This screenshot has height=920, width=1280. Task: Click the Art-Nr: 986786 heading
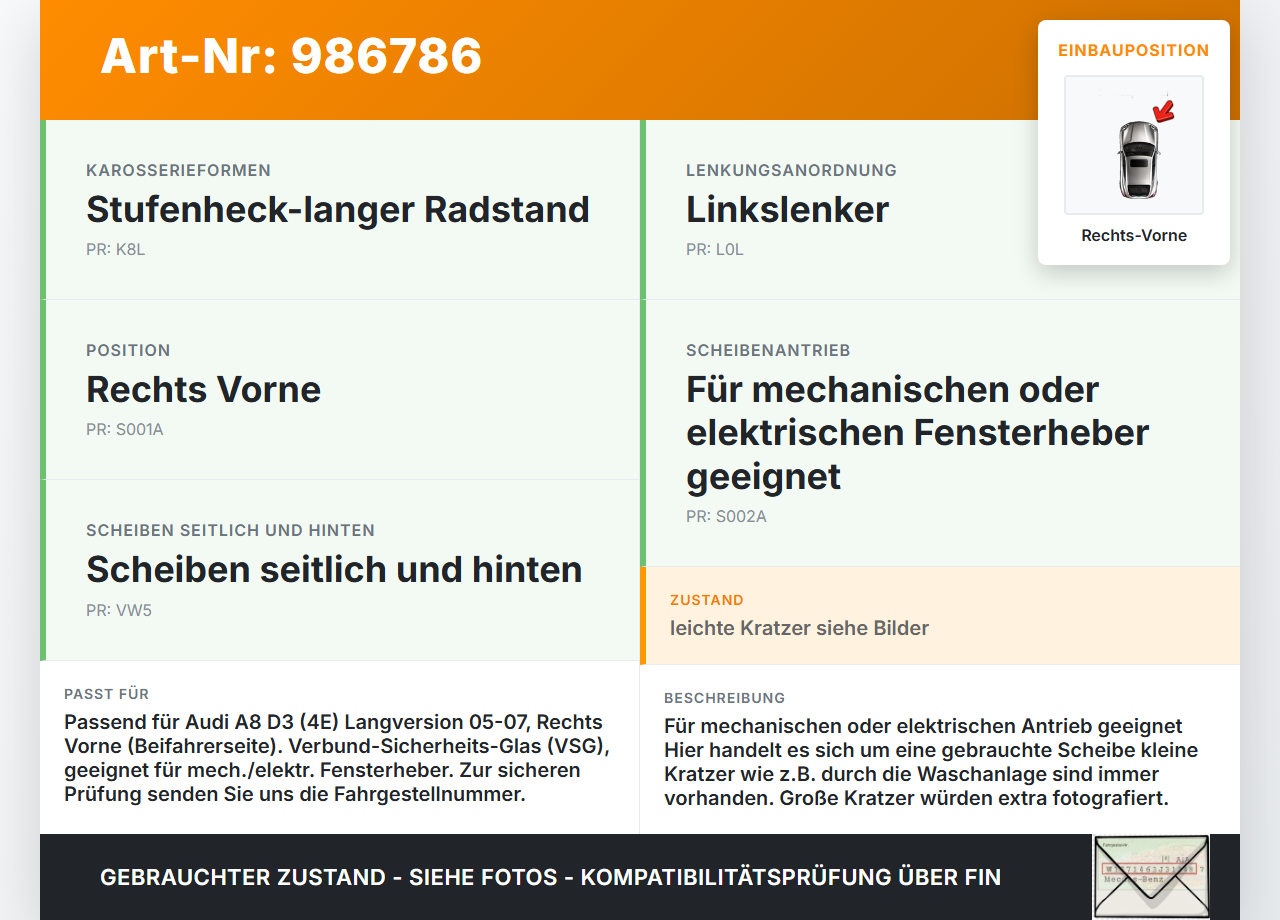(x=291, y=56)
